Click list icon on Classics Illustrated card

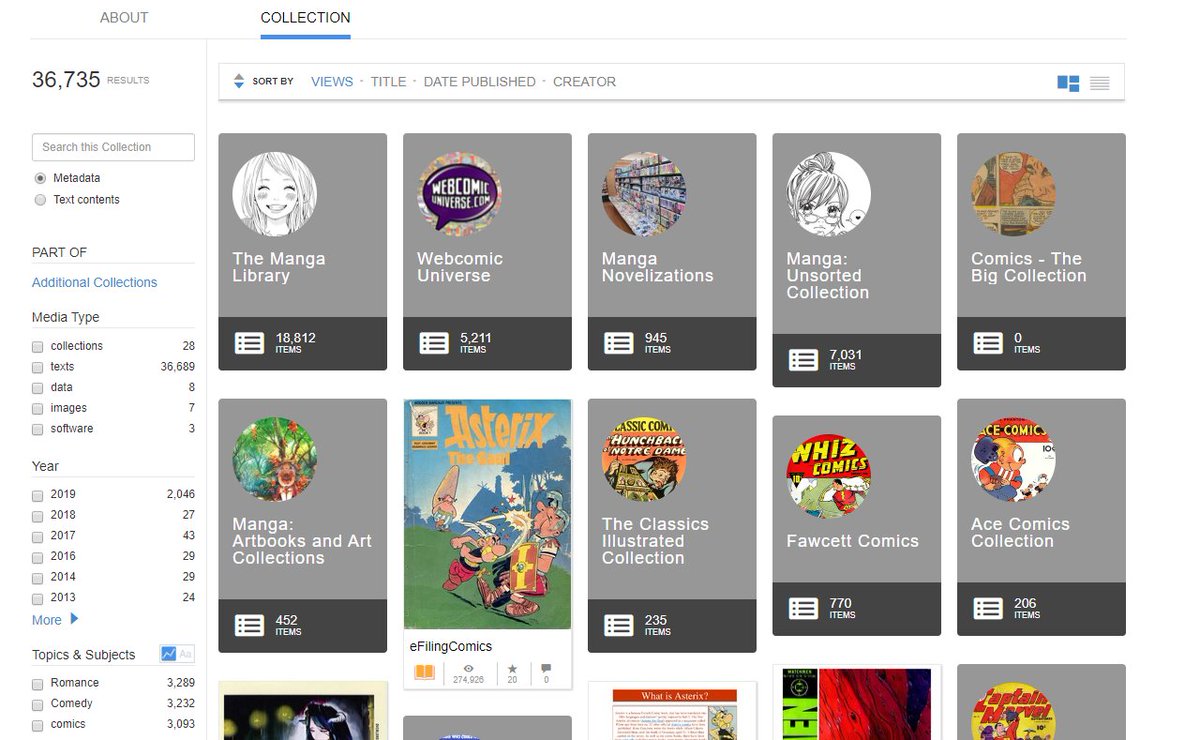coord(619,625)
